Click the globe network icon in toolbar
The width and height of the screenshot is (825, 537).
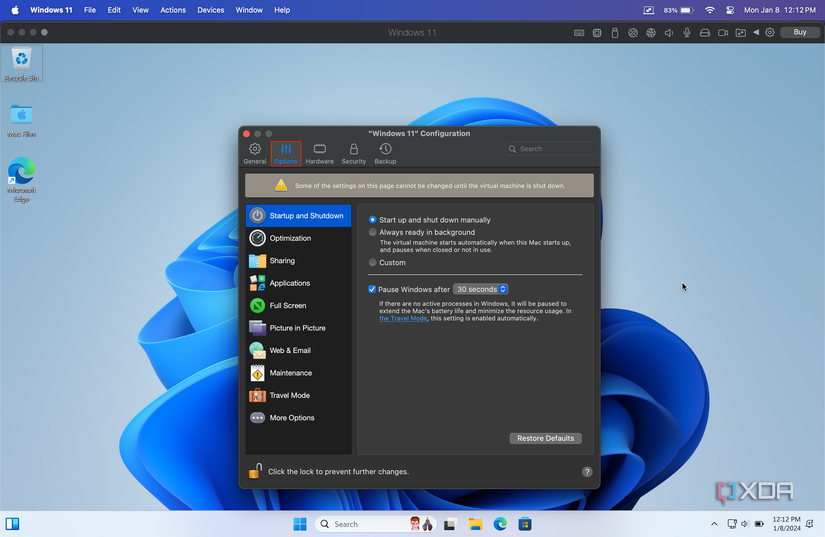651,33
